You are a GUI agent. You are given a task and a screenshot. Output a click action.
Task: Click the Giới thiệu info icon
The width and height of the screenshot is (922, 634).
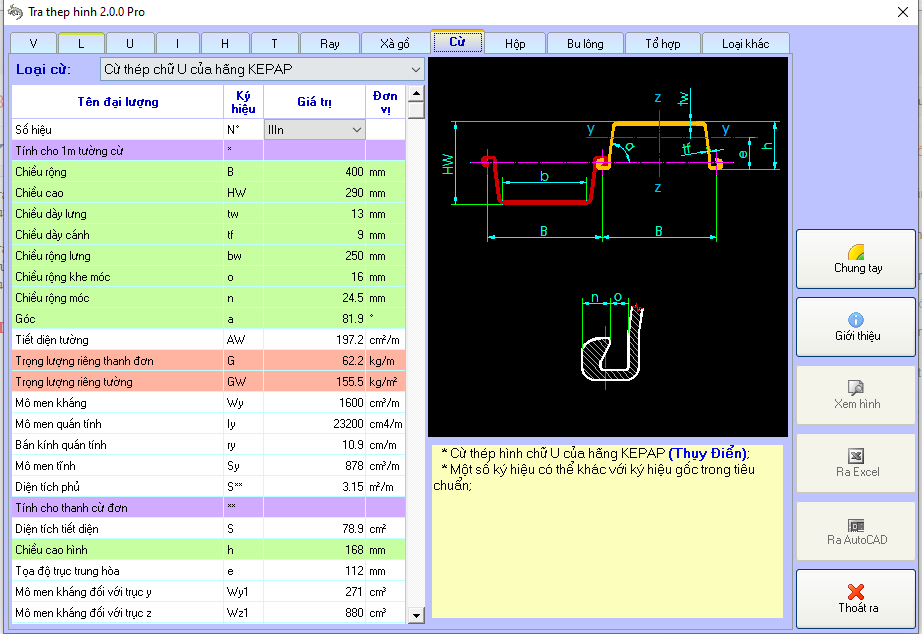click(x=856, y=319)
